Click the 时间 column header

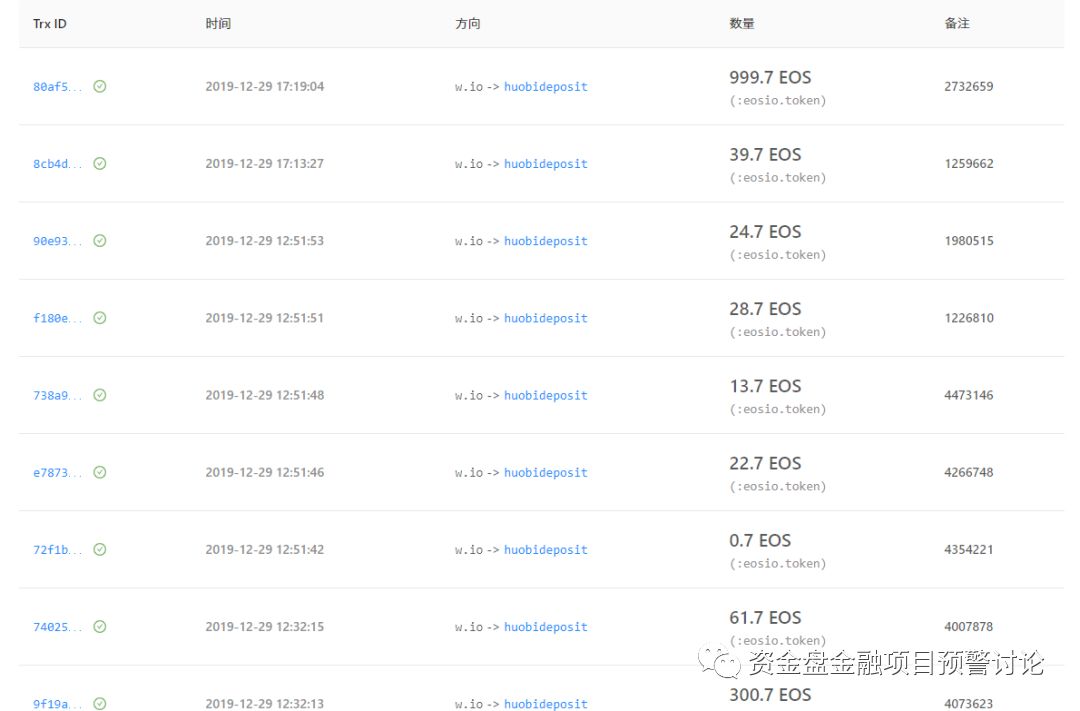coord(218,23)
